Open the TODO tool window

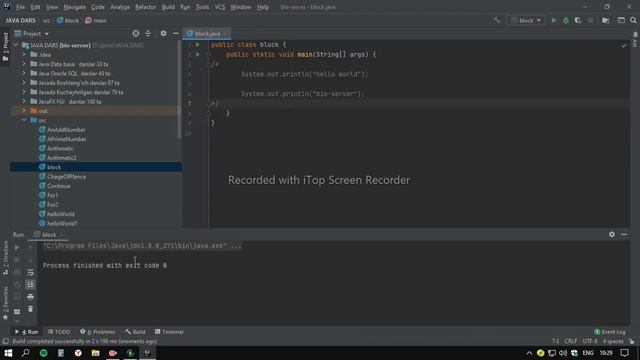59,332
